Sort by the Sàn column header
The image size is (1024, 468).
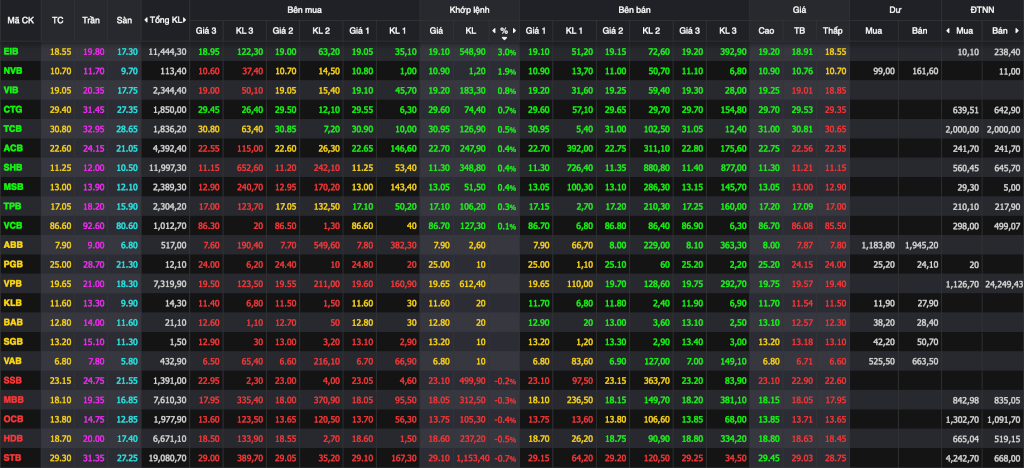[x=124, y=20]
